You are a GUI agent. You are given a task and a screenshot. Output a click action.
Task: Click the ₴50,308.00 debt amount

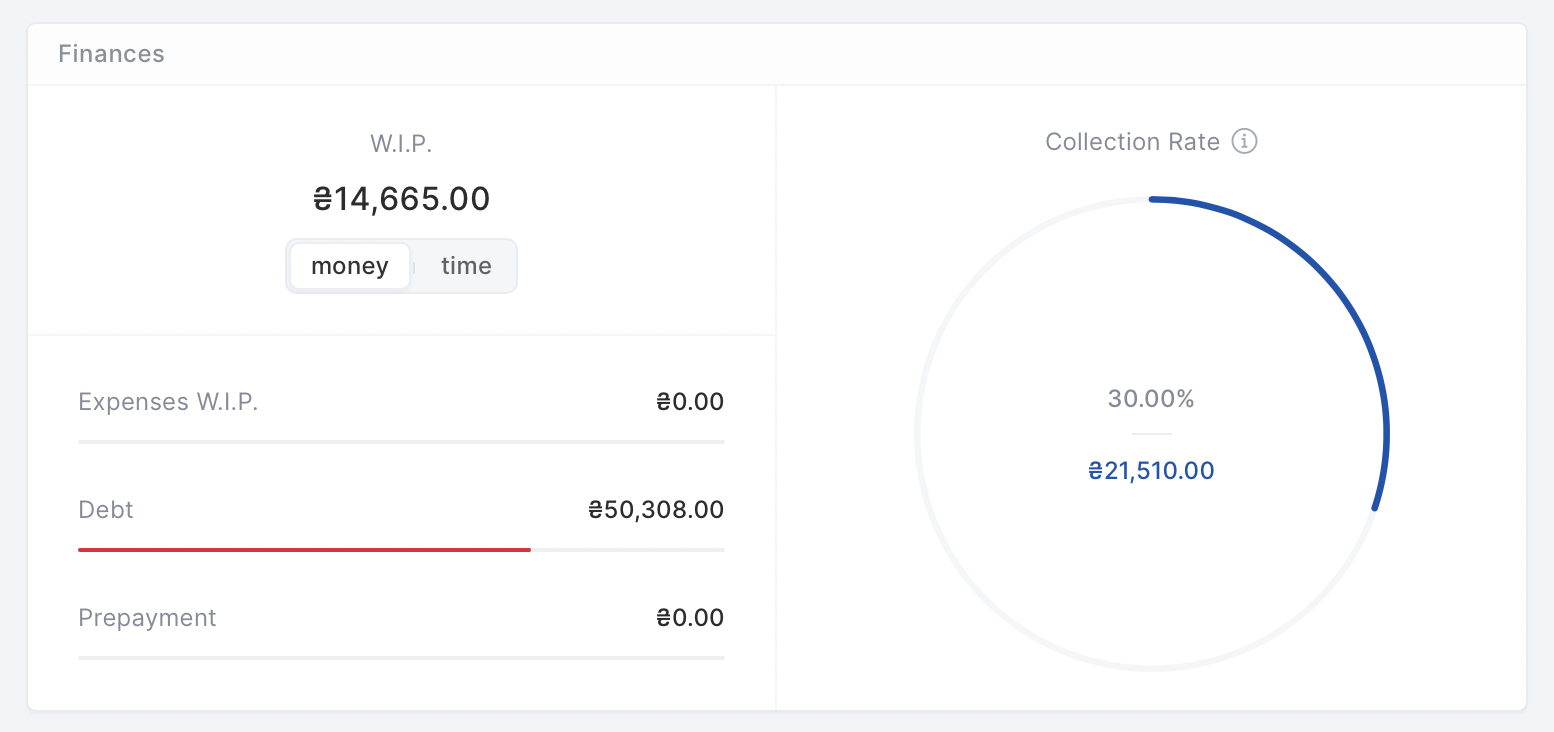[656, 510]
